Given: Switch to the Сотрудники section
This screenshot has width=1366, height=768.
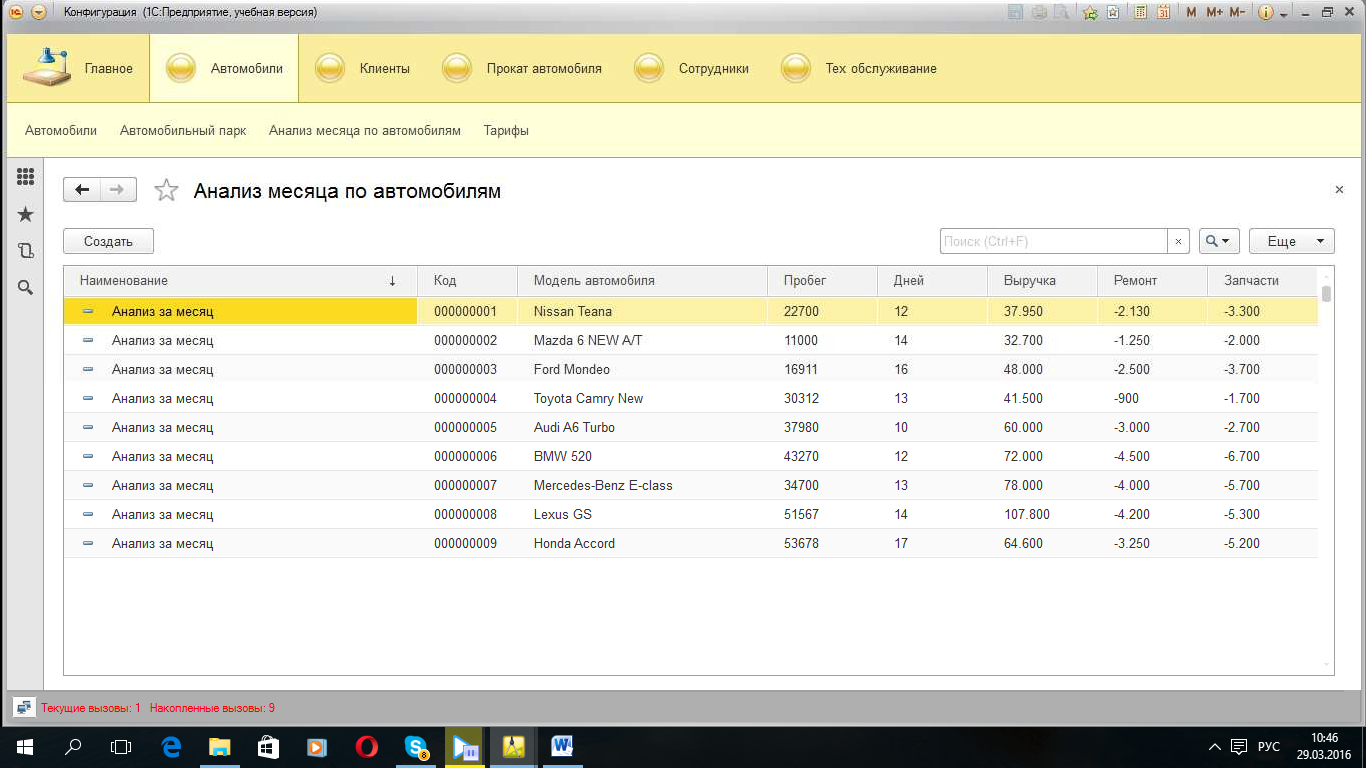Looking at the screenshot, I should (691, 68).
